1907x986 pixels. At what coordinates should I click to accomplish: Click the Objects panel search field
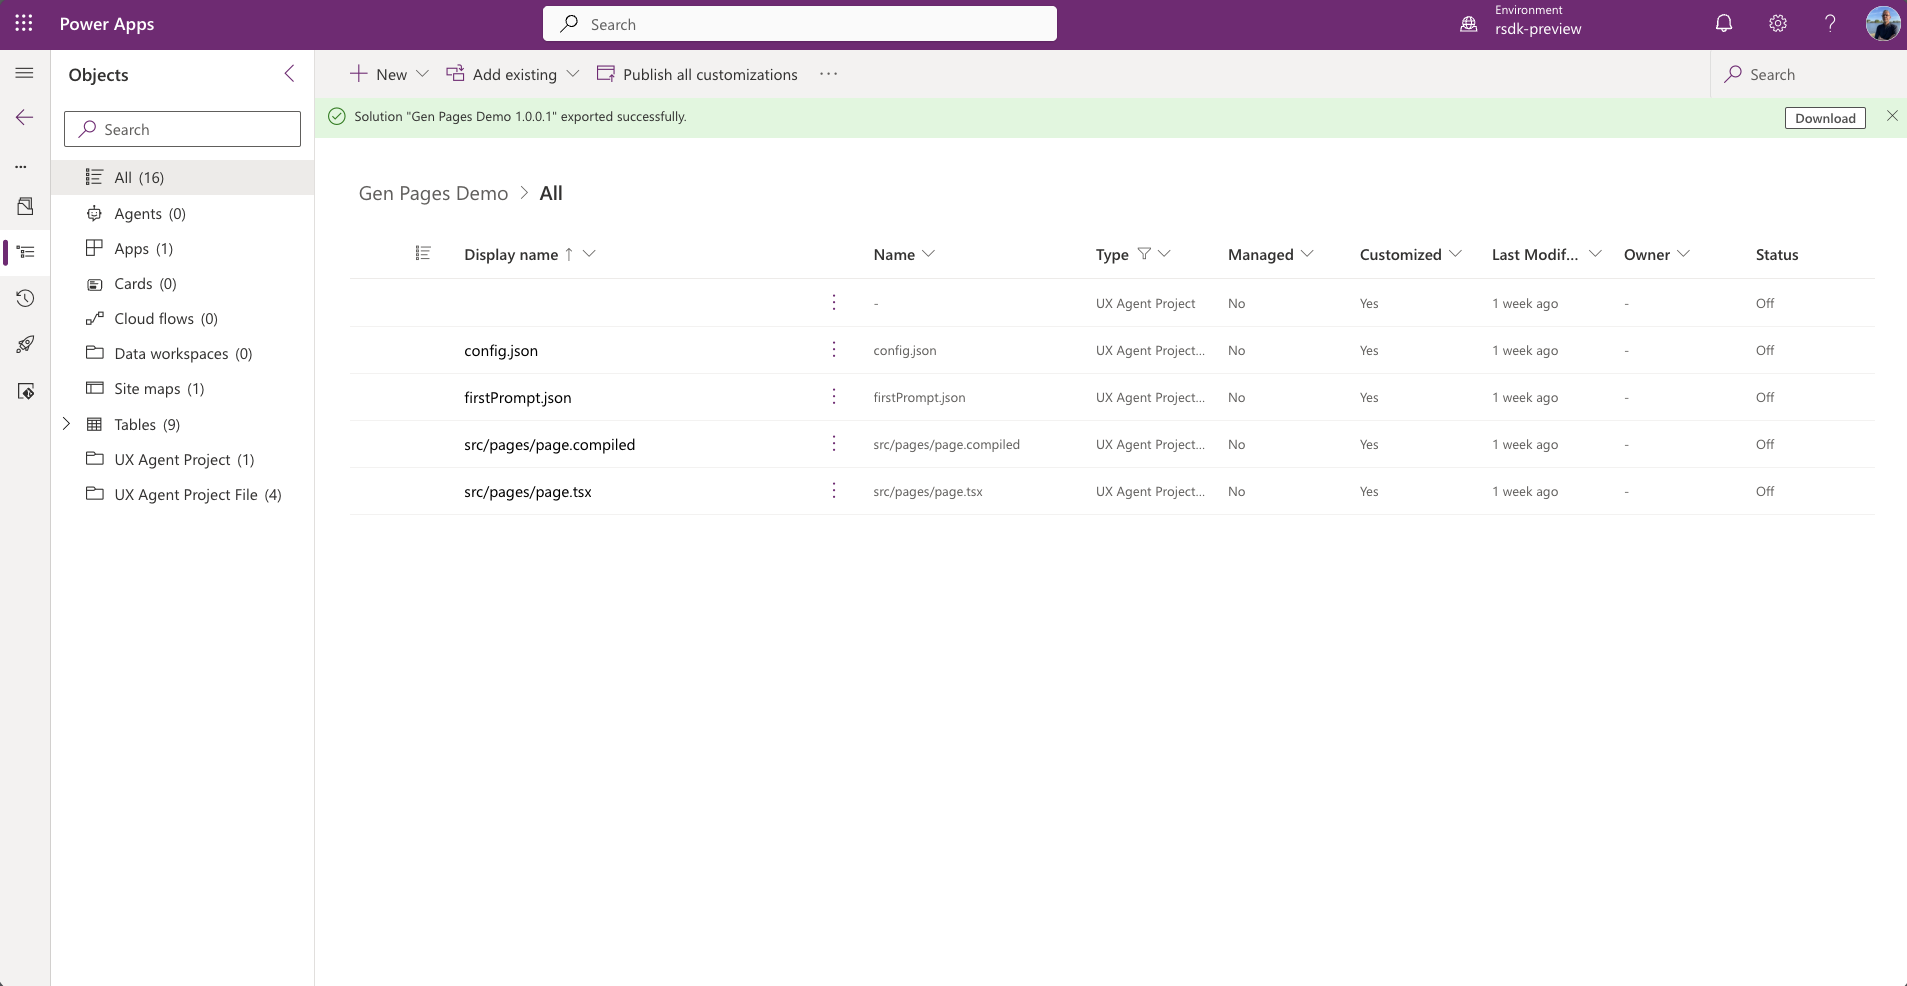pos(183,129)
